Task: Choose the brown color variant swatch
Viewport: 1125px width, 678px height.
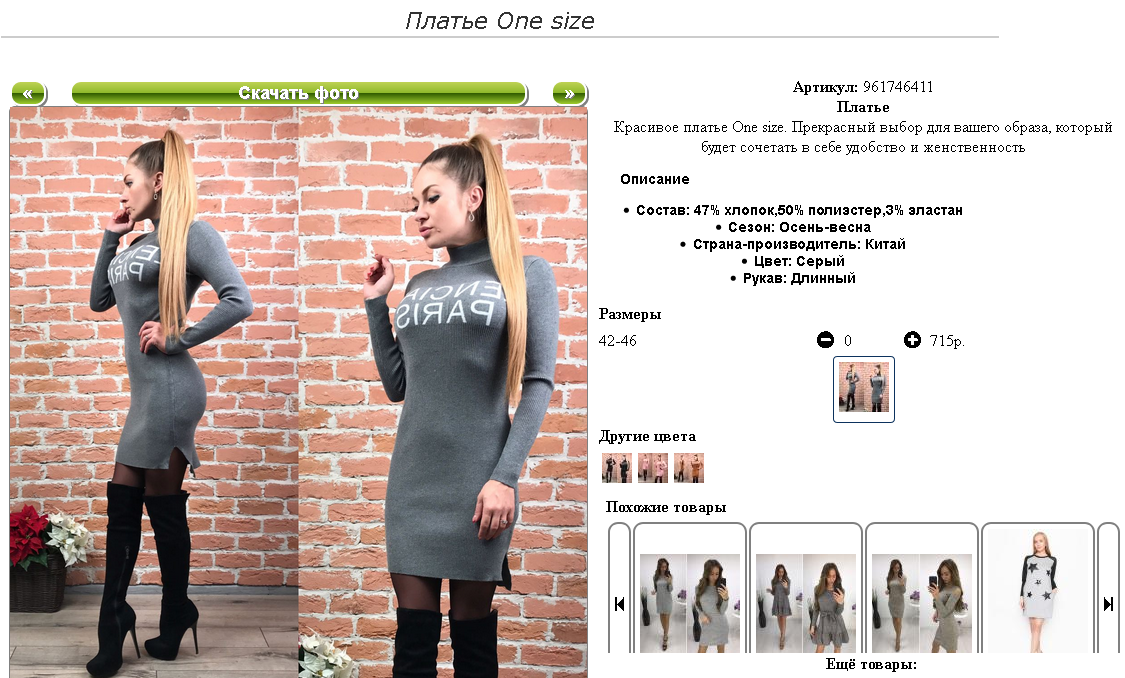Action: 689,468
